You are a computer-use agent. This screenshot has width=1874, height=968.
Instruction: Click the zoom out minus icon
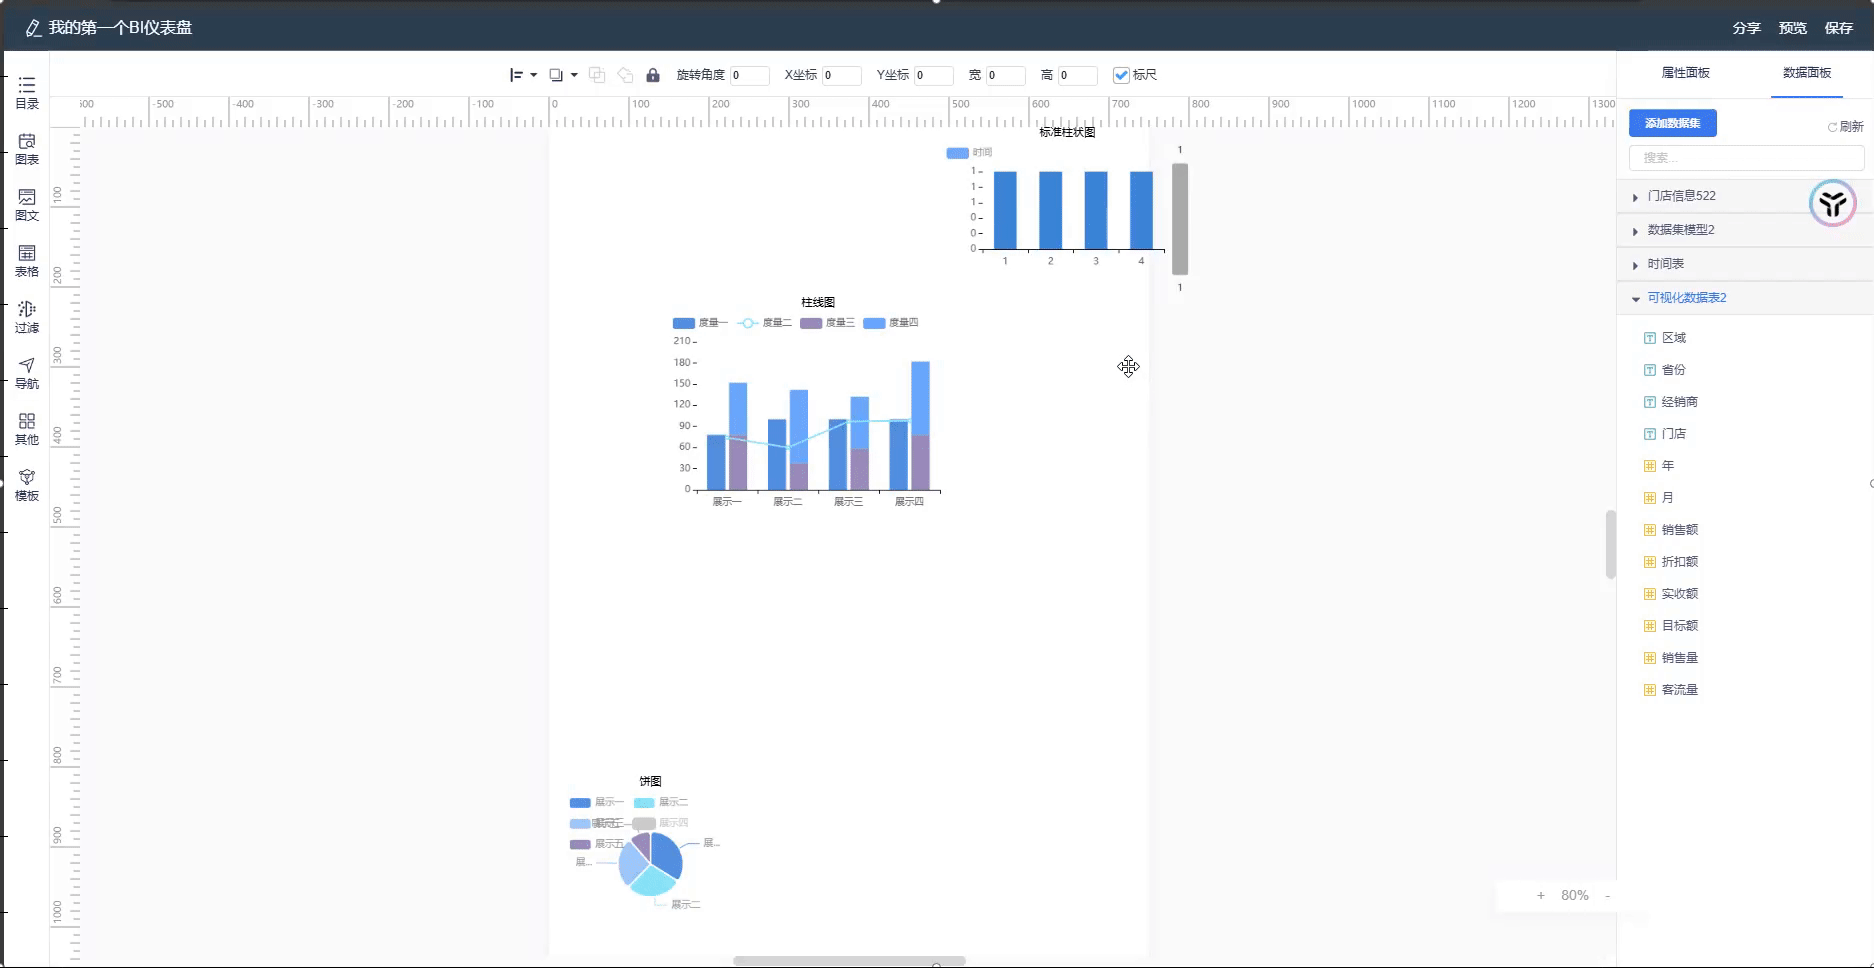1607,896
